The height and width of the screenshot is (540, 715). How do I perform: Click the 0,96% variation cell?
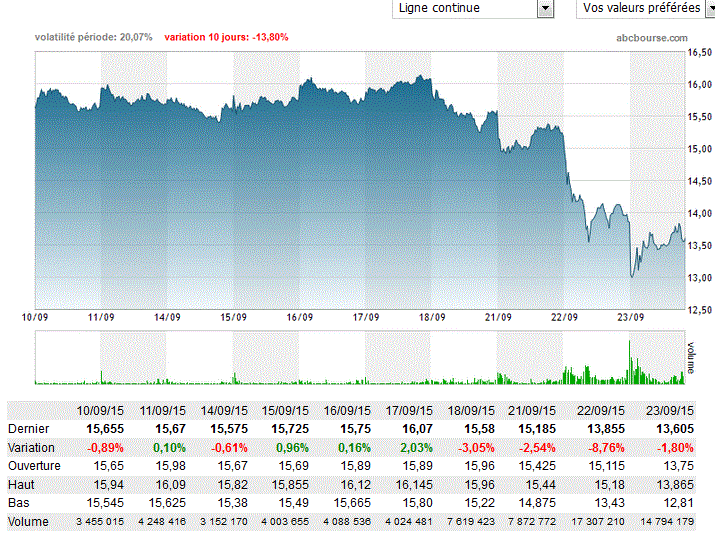coord(292,448)
